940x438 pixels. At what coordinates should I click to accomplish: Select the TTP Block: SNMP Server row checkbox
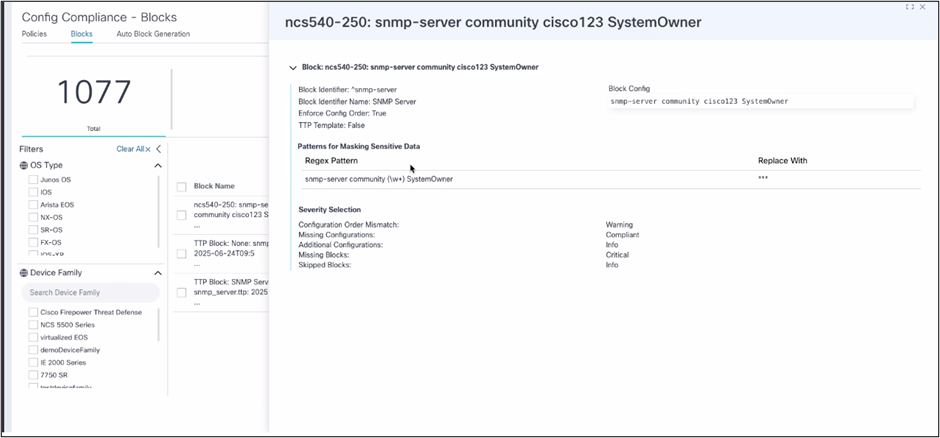tap(181, 292)
